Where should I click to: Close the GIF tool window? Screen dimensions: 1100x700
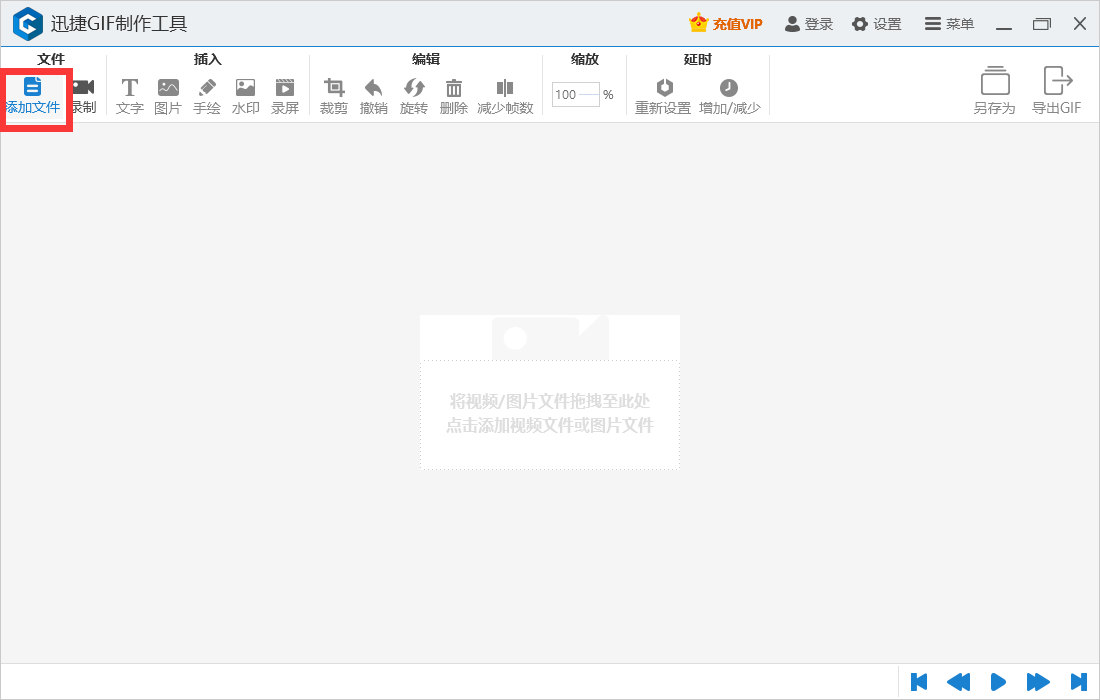coord(1080,24)
